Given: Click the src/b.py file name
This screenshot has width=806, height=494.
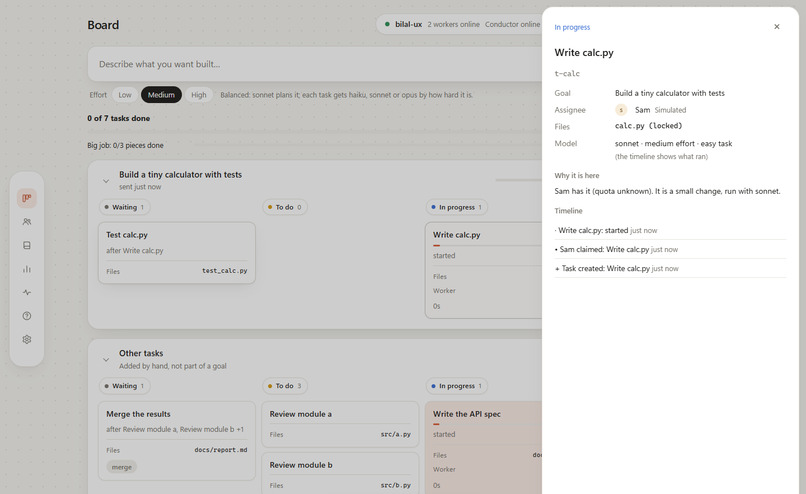Looking at the screenshot, I should tap(396, 485).
